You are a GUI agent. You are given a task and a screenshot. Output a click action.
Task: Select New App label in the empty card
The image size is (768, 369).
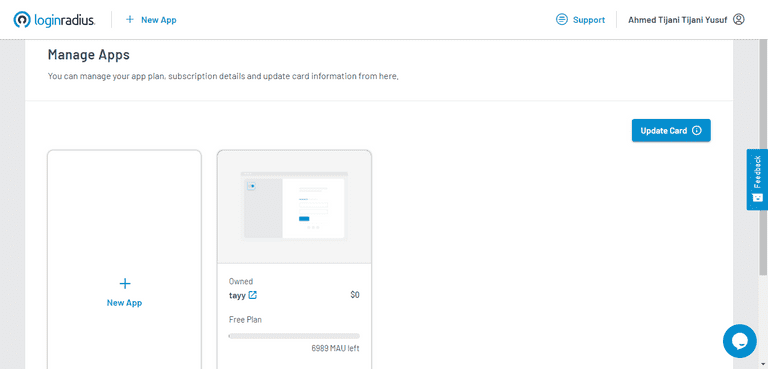(x=124, y=303)
